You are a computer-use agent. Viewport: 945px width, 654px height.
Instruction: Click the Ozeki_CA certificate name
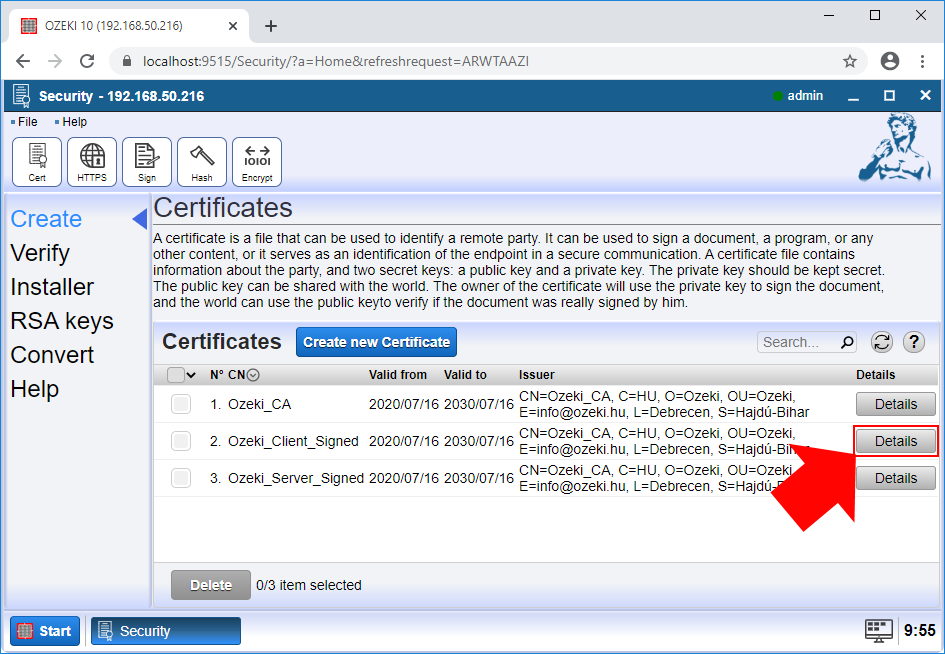pos(259,404)
